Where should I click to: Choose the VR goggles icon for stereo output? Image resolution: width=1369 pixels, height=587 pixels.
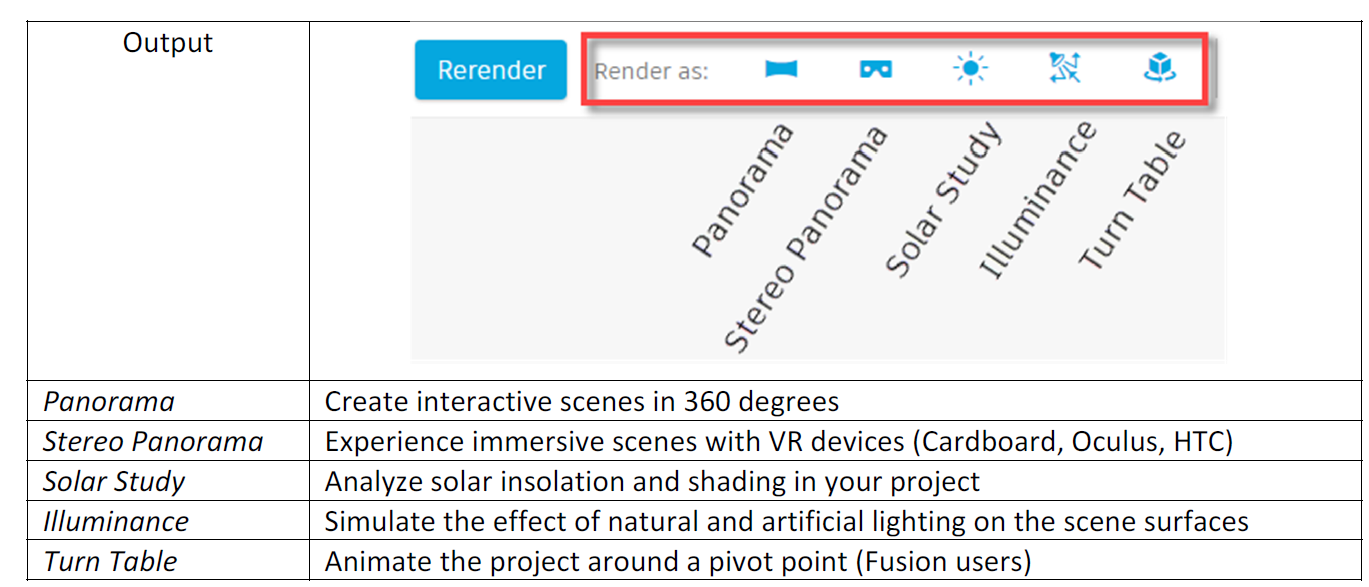(x=874, y=69)
